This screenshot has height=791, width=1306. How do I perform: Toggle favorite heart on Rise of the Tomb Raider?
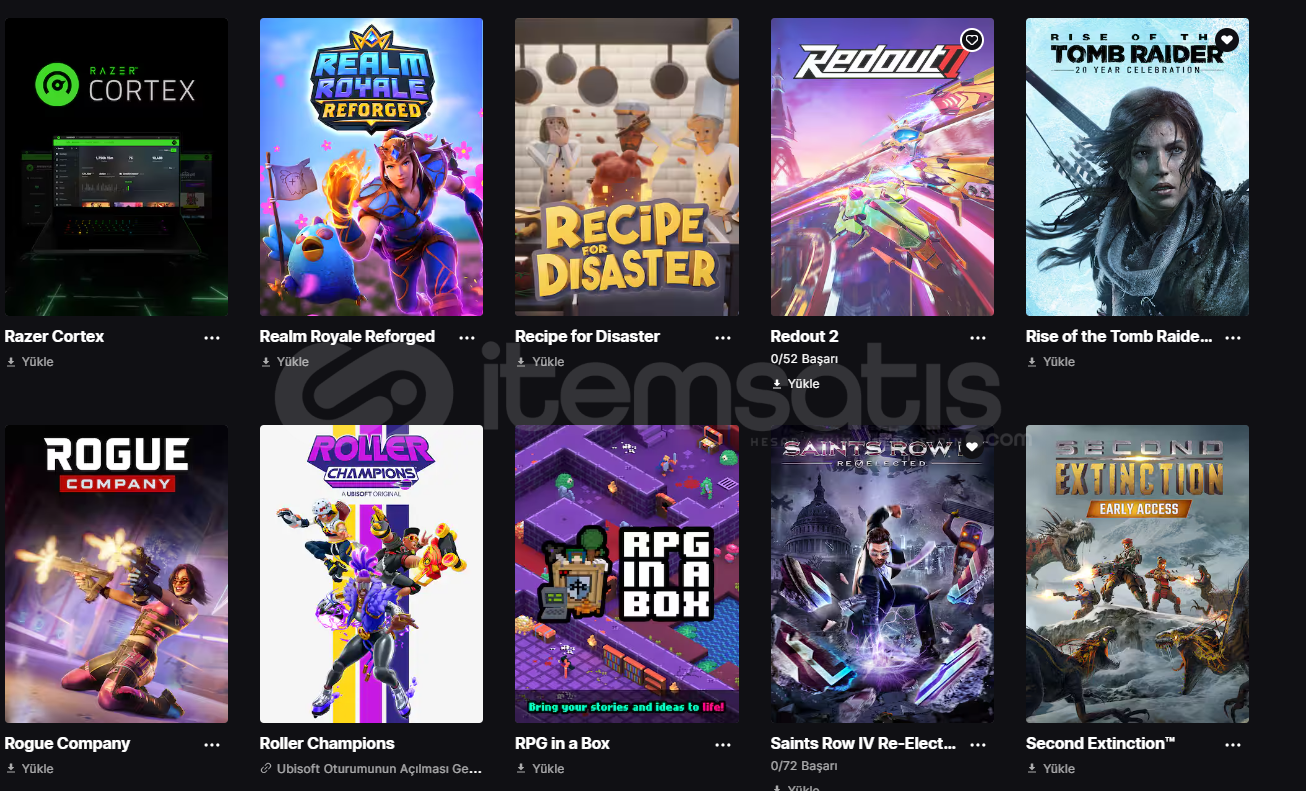point(1227,40)
